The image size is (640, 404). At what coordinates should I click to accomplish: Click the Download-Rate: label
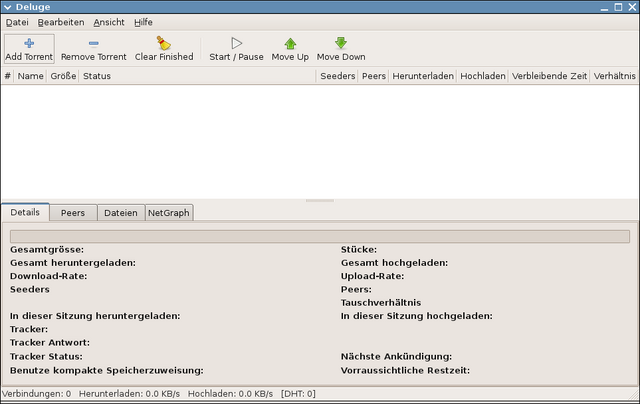pyautogui.click(x=49, y=276)
